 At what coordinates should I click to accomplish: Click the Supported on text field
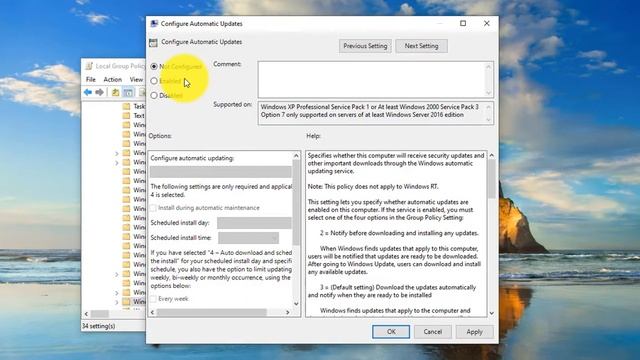tap(371, 113)
